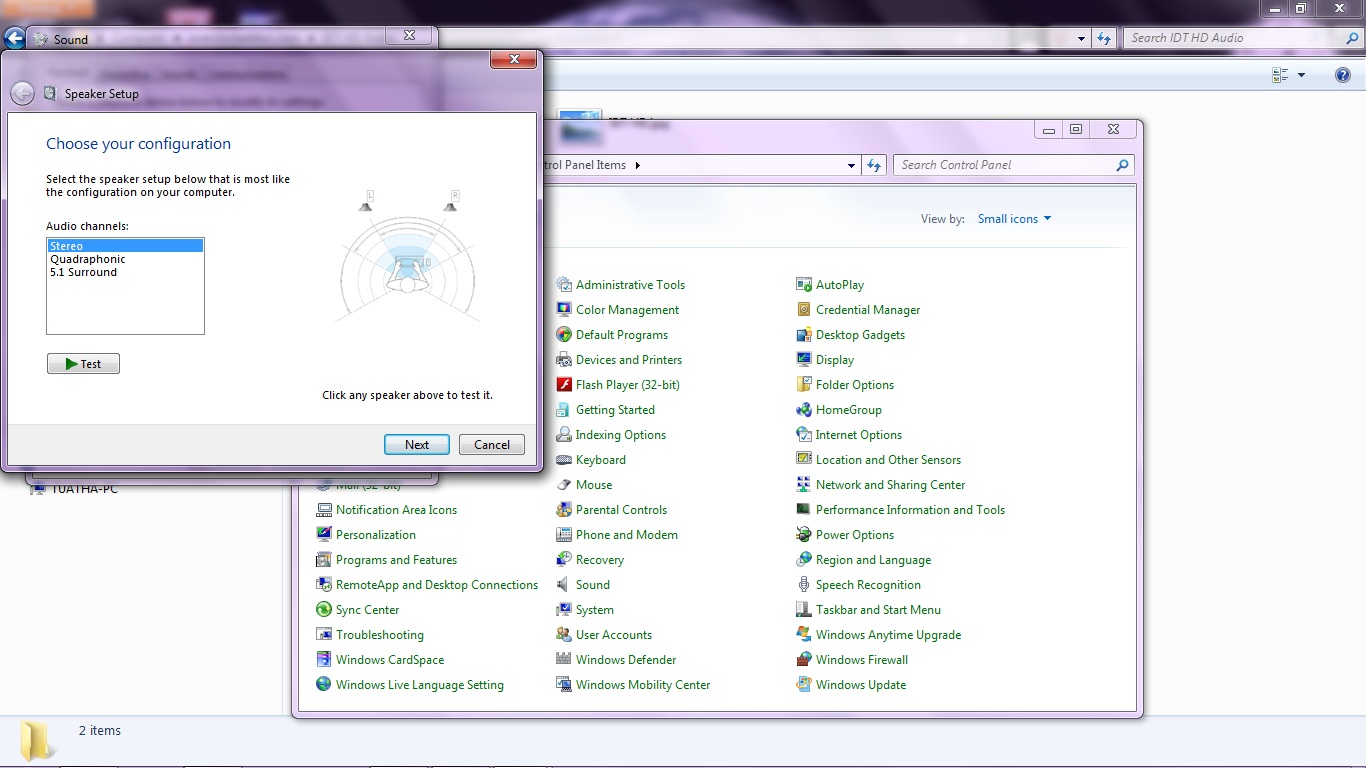Open Power Options link
This screenshot has height=768, width=1366.
coord(854,535)
